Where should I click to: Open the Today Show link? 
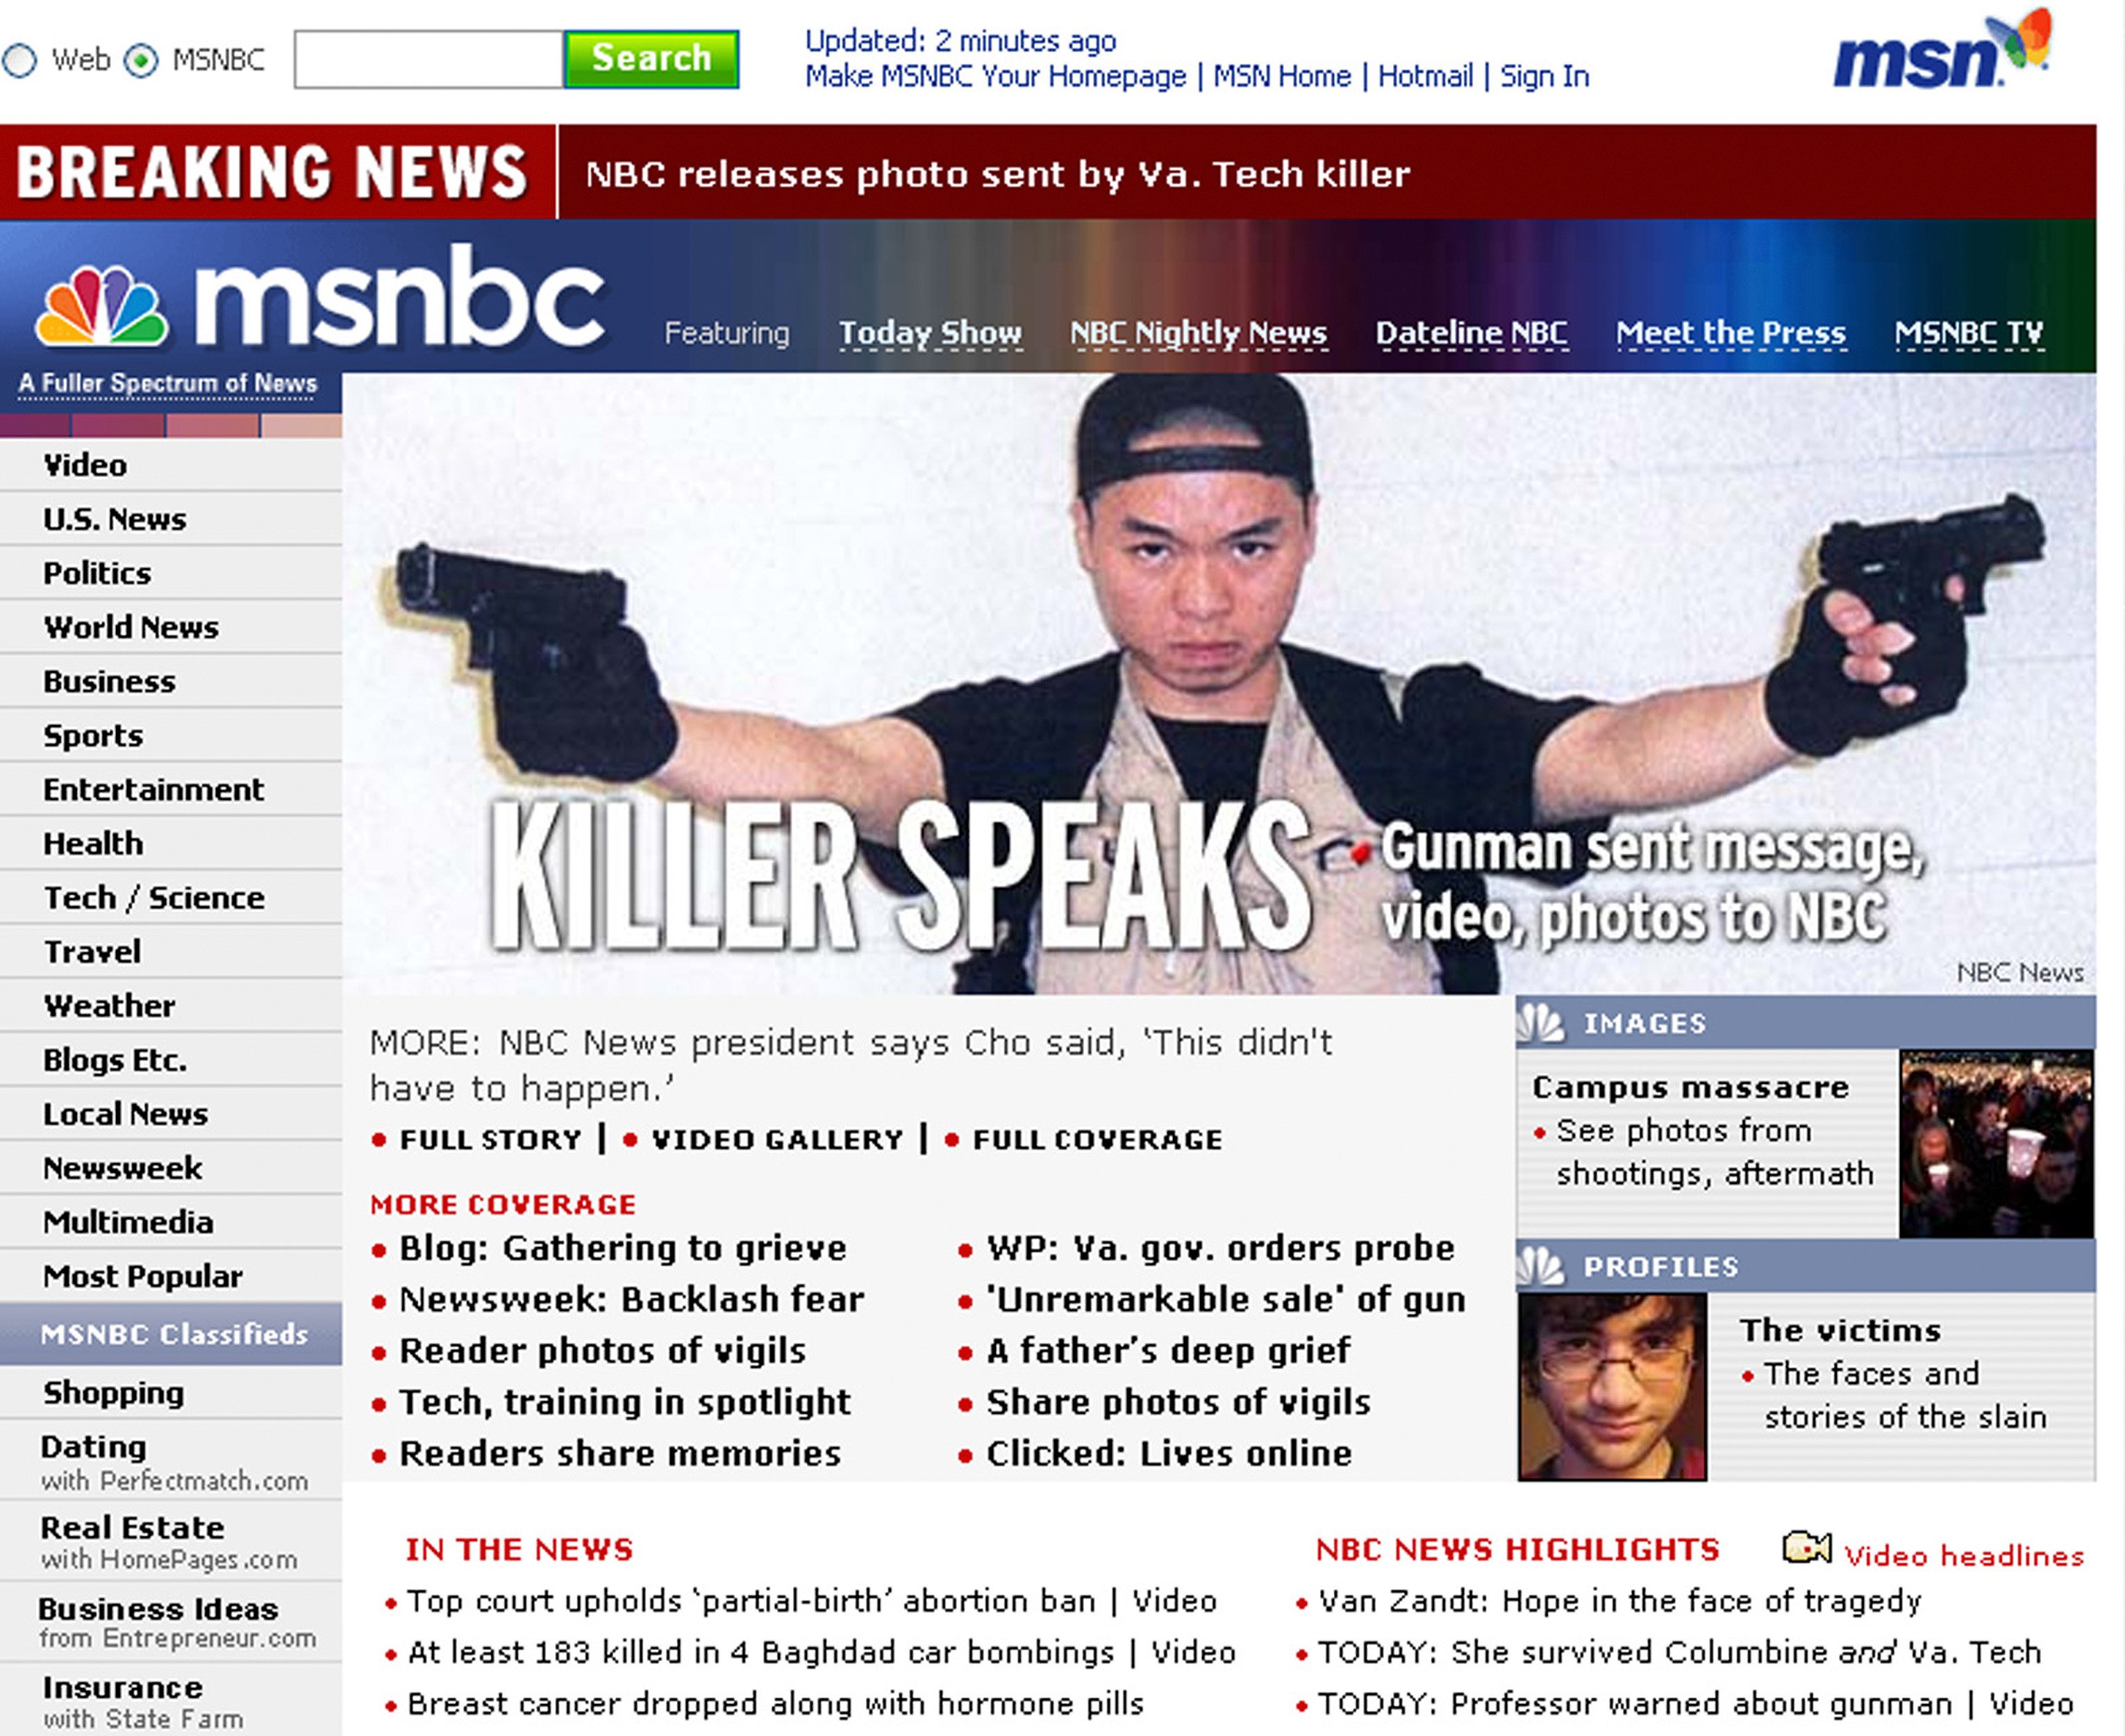point(930,333)
